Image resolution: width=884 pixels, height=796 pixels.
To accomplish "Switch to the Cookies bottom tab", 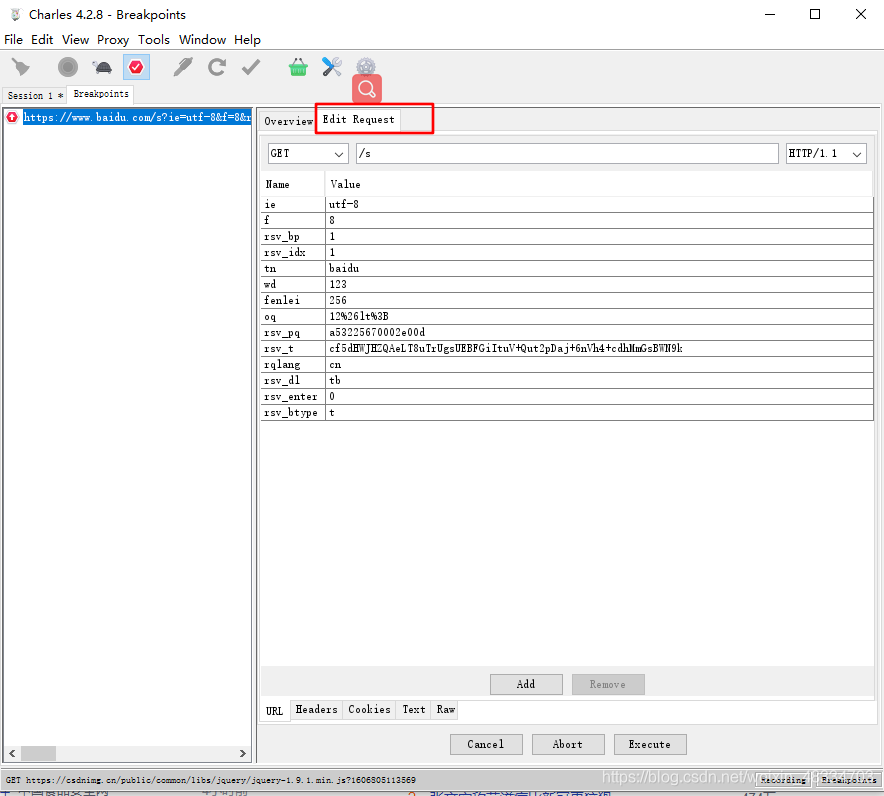I will 369,710.
